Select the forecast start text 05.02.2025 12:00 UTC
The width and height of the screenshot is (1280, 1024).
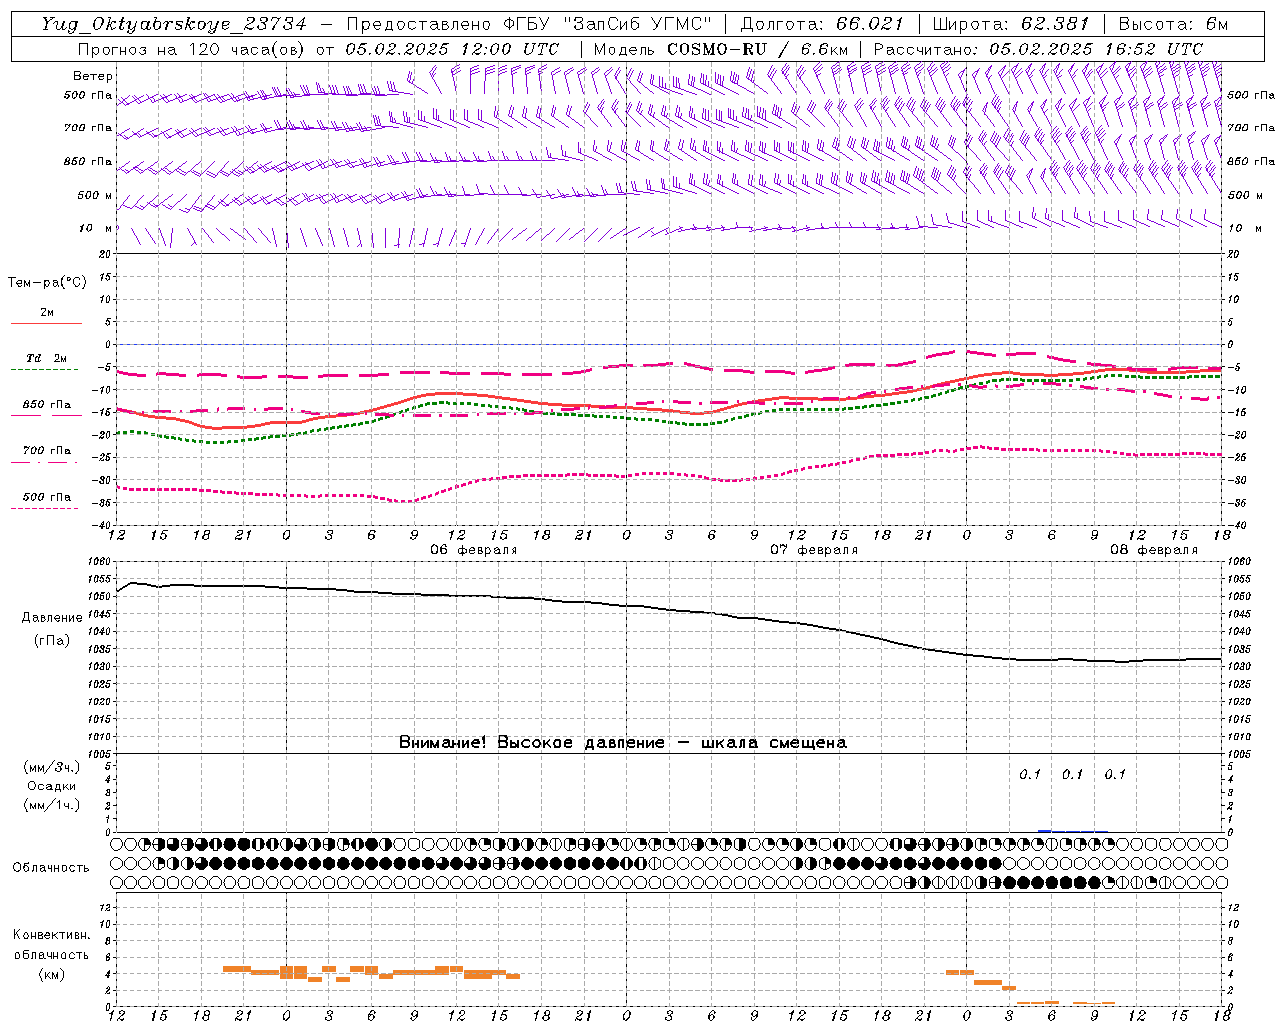coord(452,49)
